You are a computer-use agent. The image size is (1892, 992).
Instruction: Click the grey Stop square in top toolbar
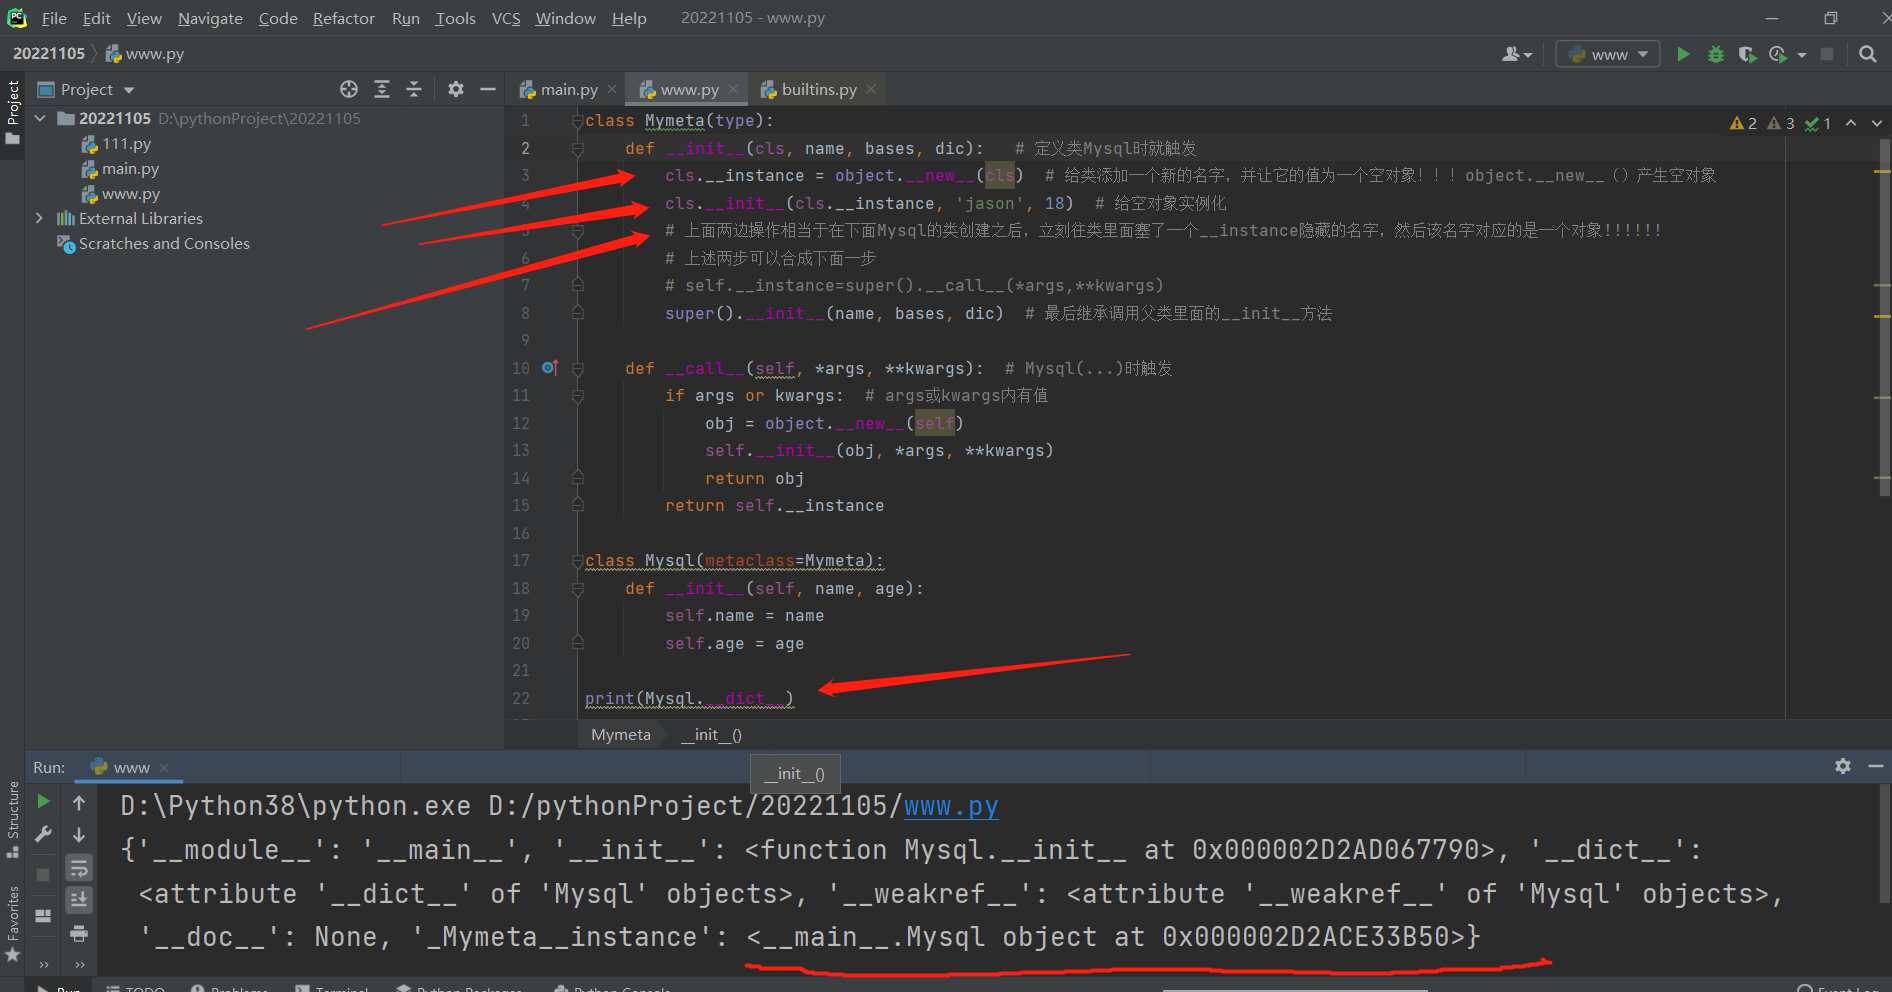click(1827, 54)
